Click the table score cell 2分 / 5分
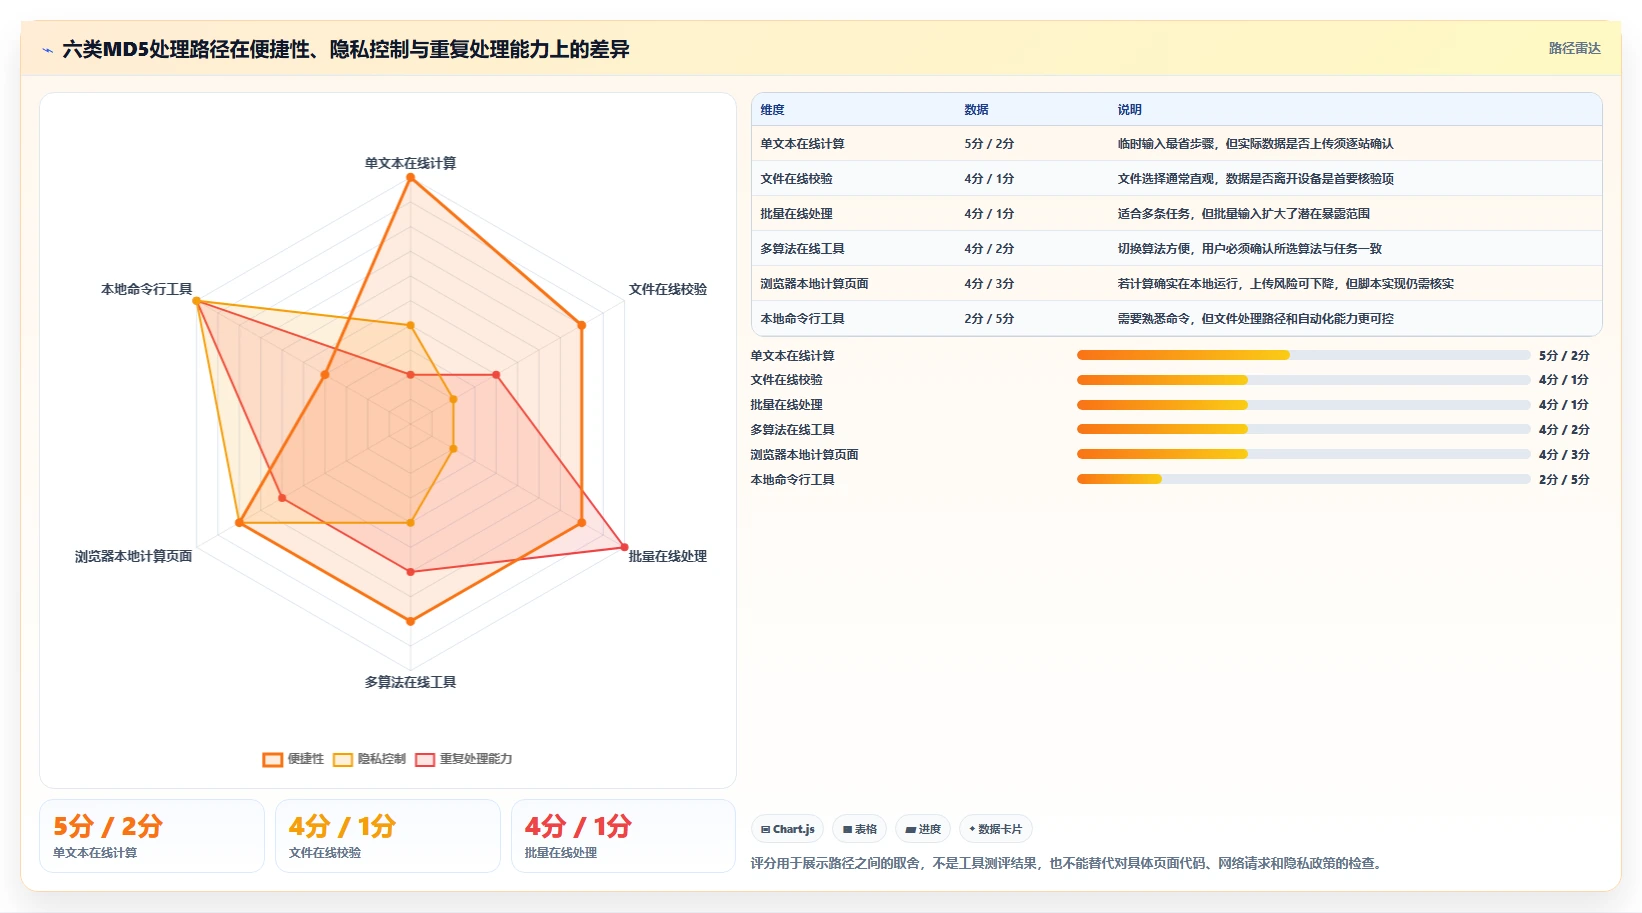The image size is (1642, 913). click(989, 319)
